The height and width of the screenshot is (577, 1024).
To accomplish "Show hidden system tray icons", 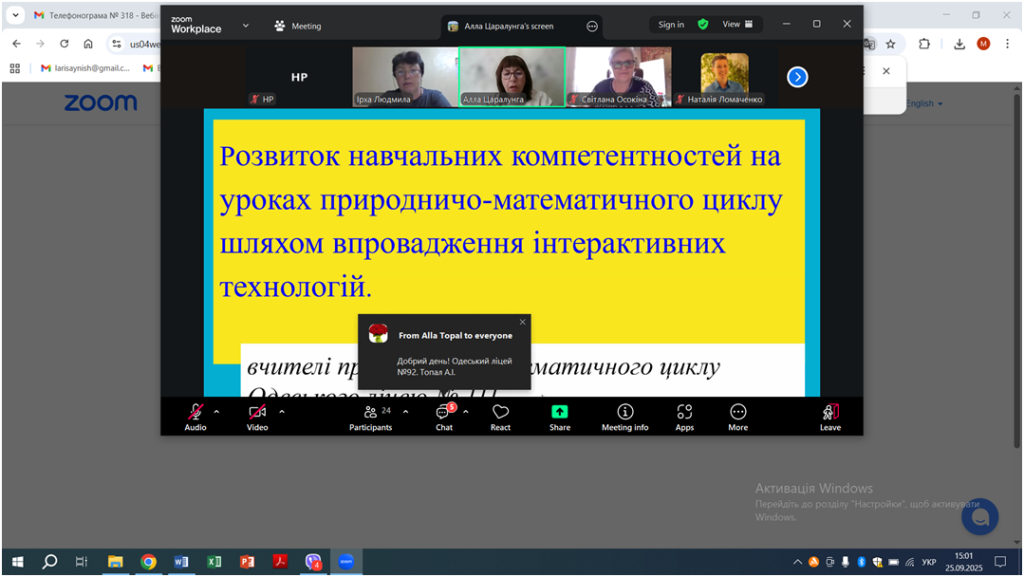I will click(x=797, y=562).
